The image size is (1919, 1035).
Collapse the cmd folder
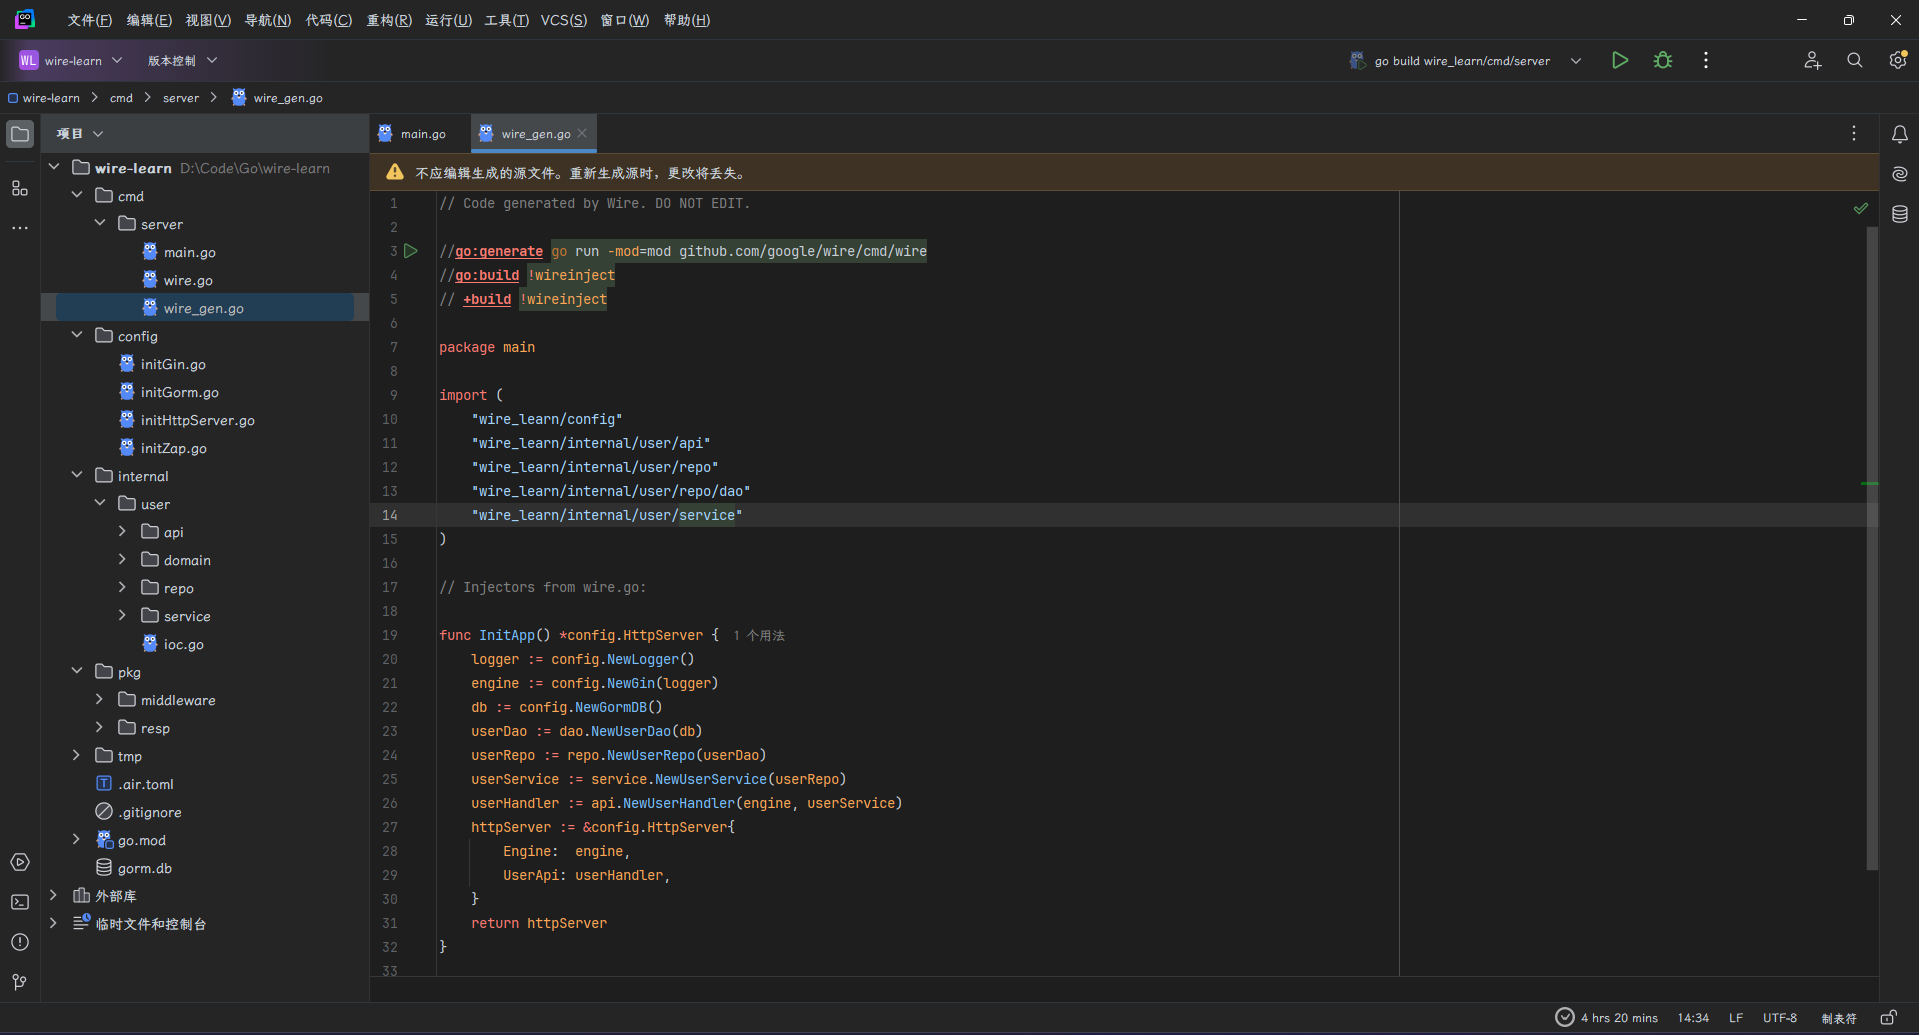point(77,195)
